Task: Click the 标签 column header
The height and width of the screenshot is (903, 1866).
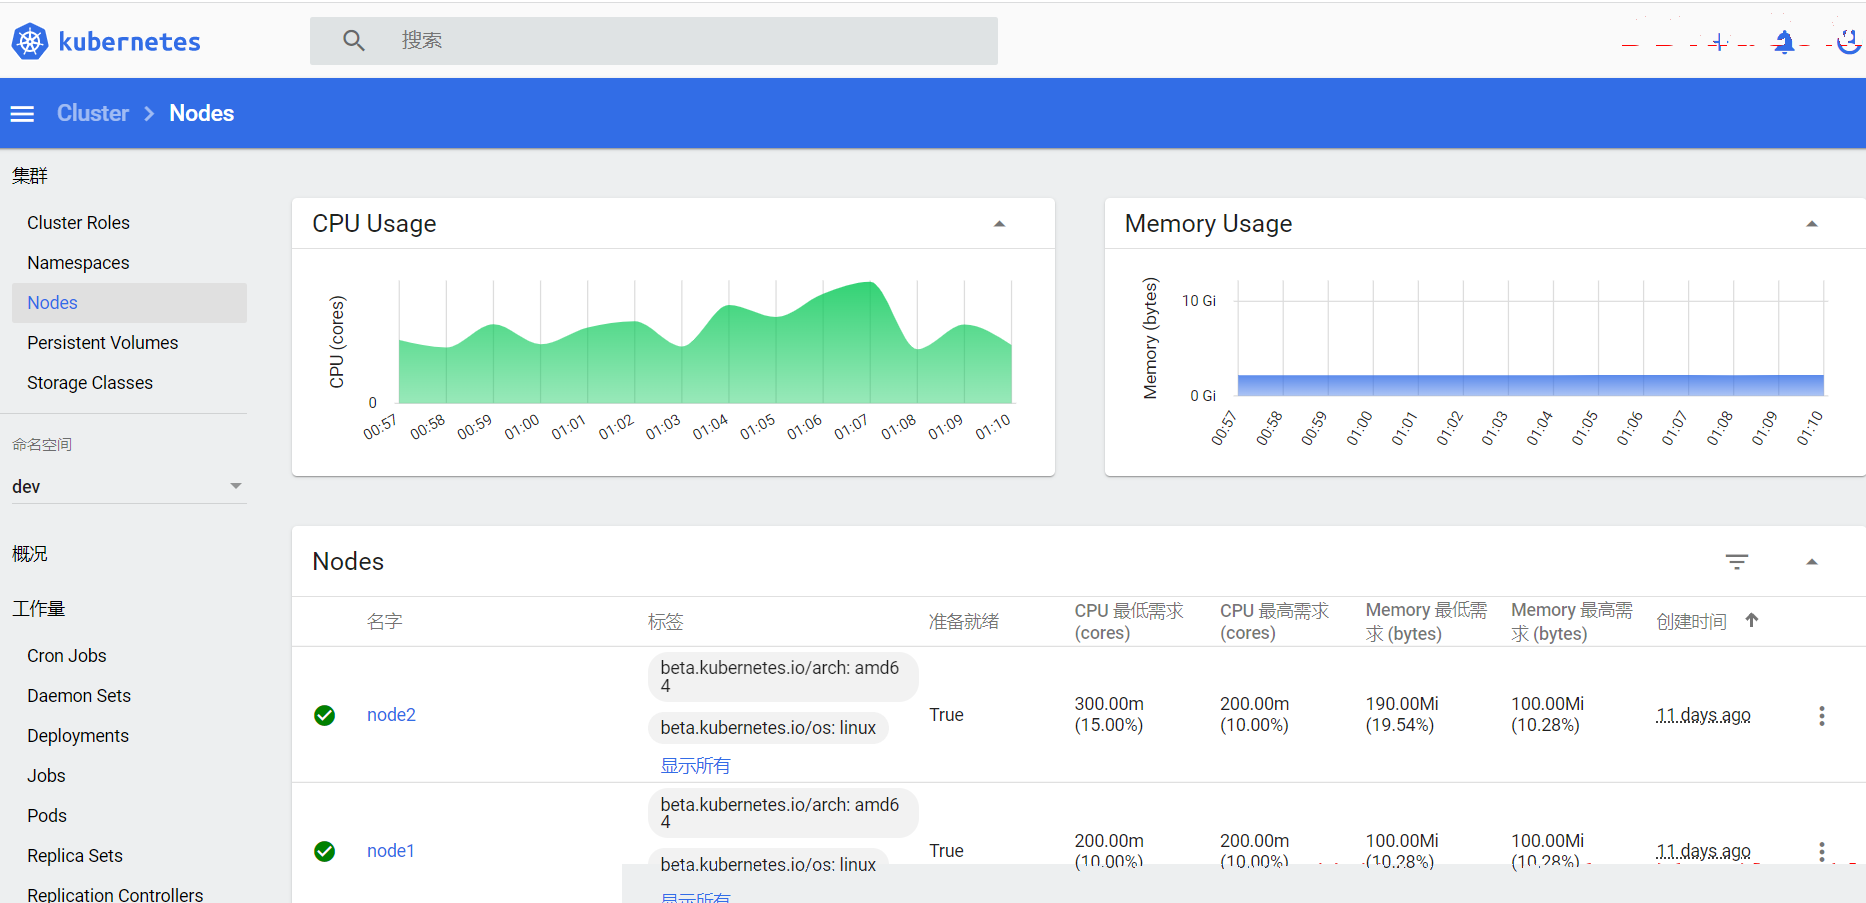Action: pyautogui.click(x=666, y=622)
